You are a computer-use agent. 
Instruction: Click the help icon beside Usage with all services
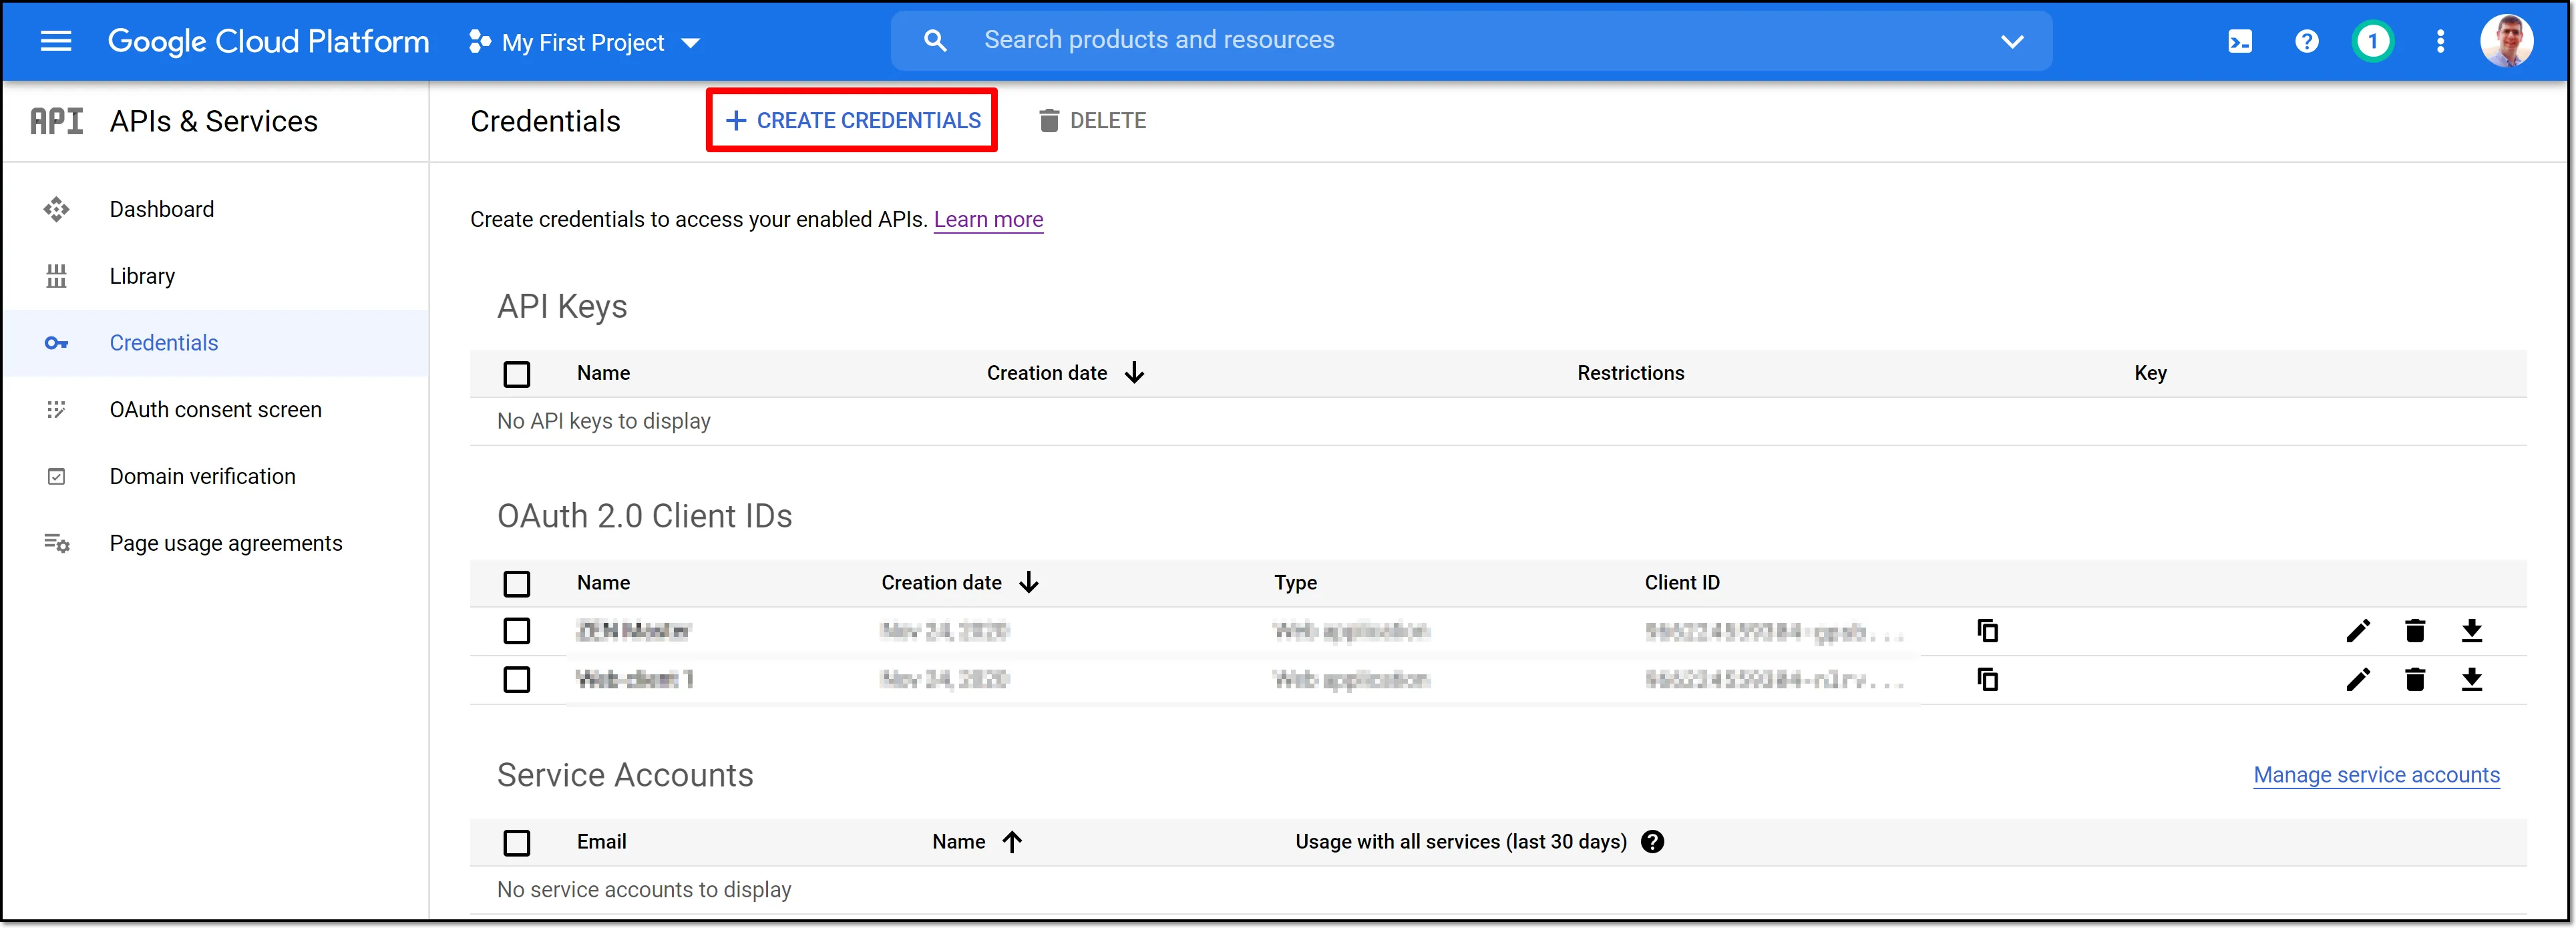tap(1653, 842)
